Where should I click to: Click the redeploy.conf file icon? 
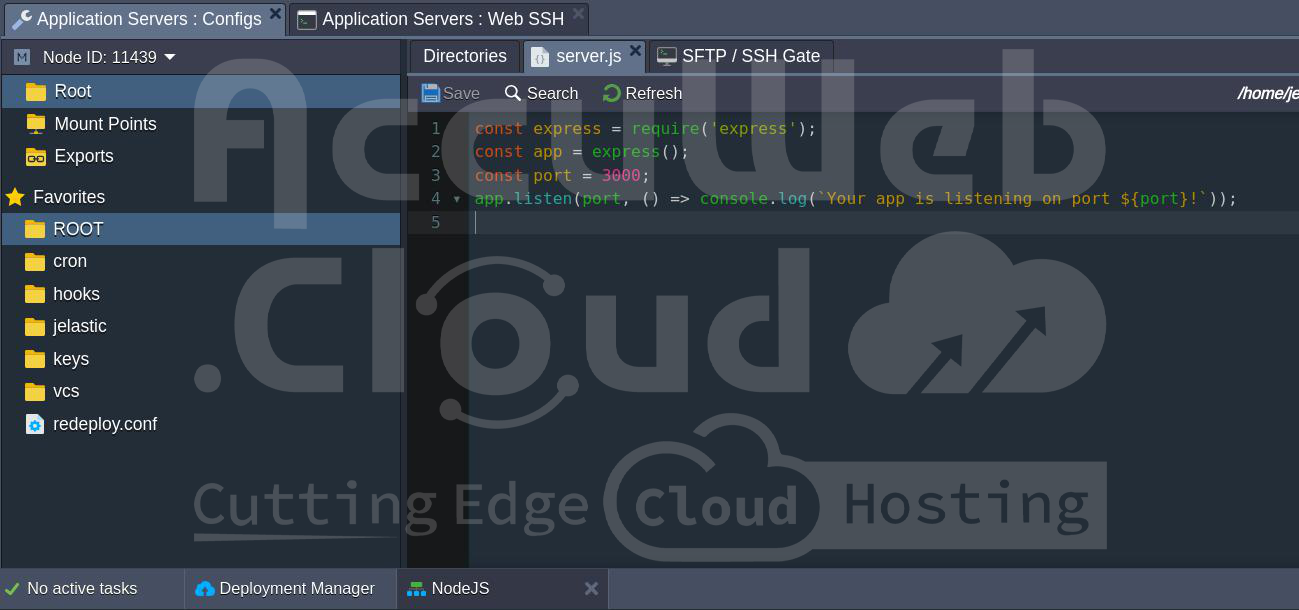tap(35, 424)
